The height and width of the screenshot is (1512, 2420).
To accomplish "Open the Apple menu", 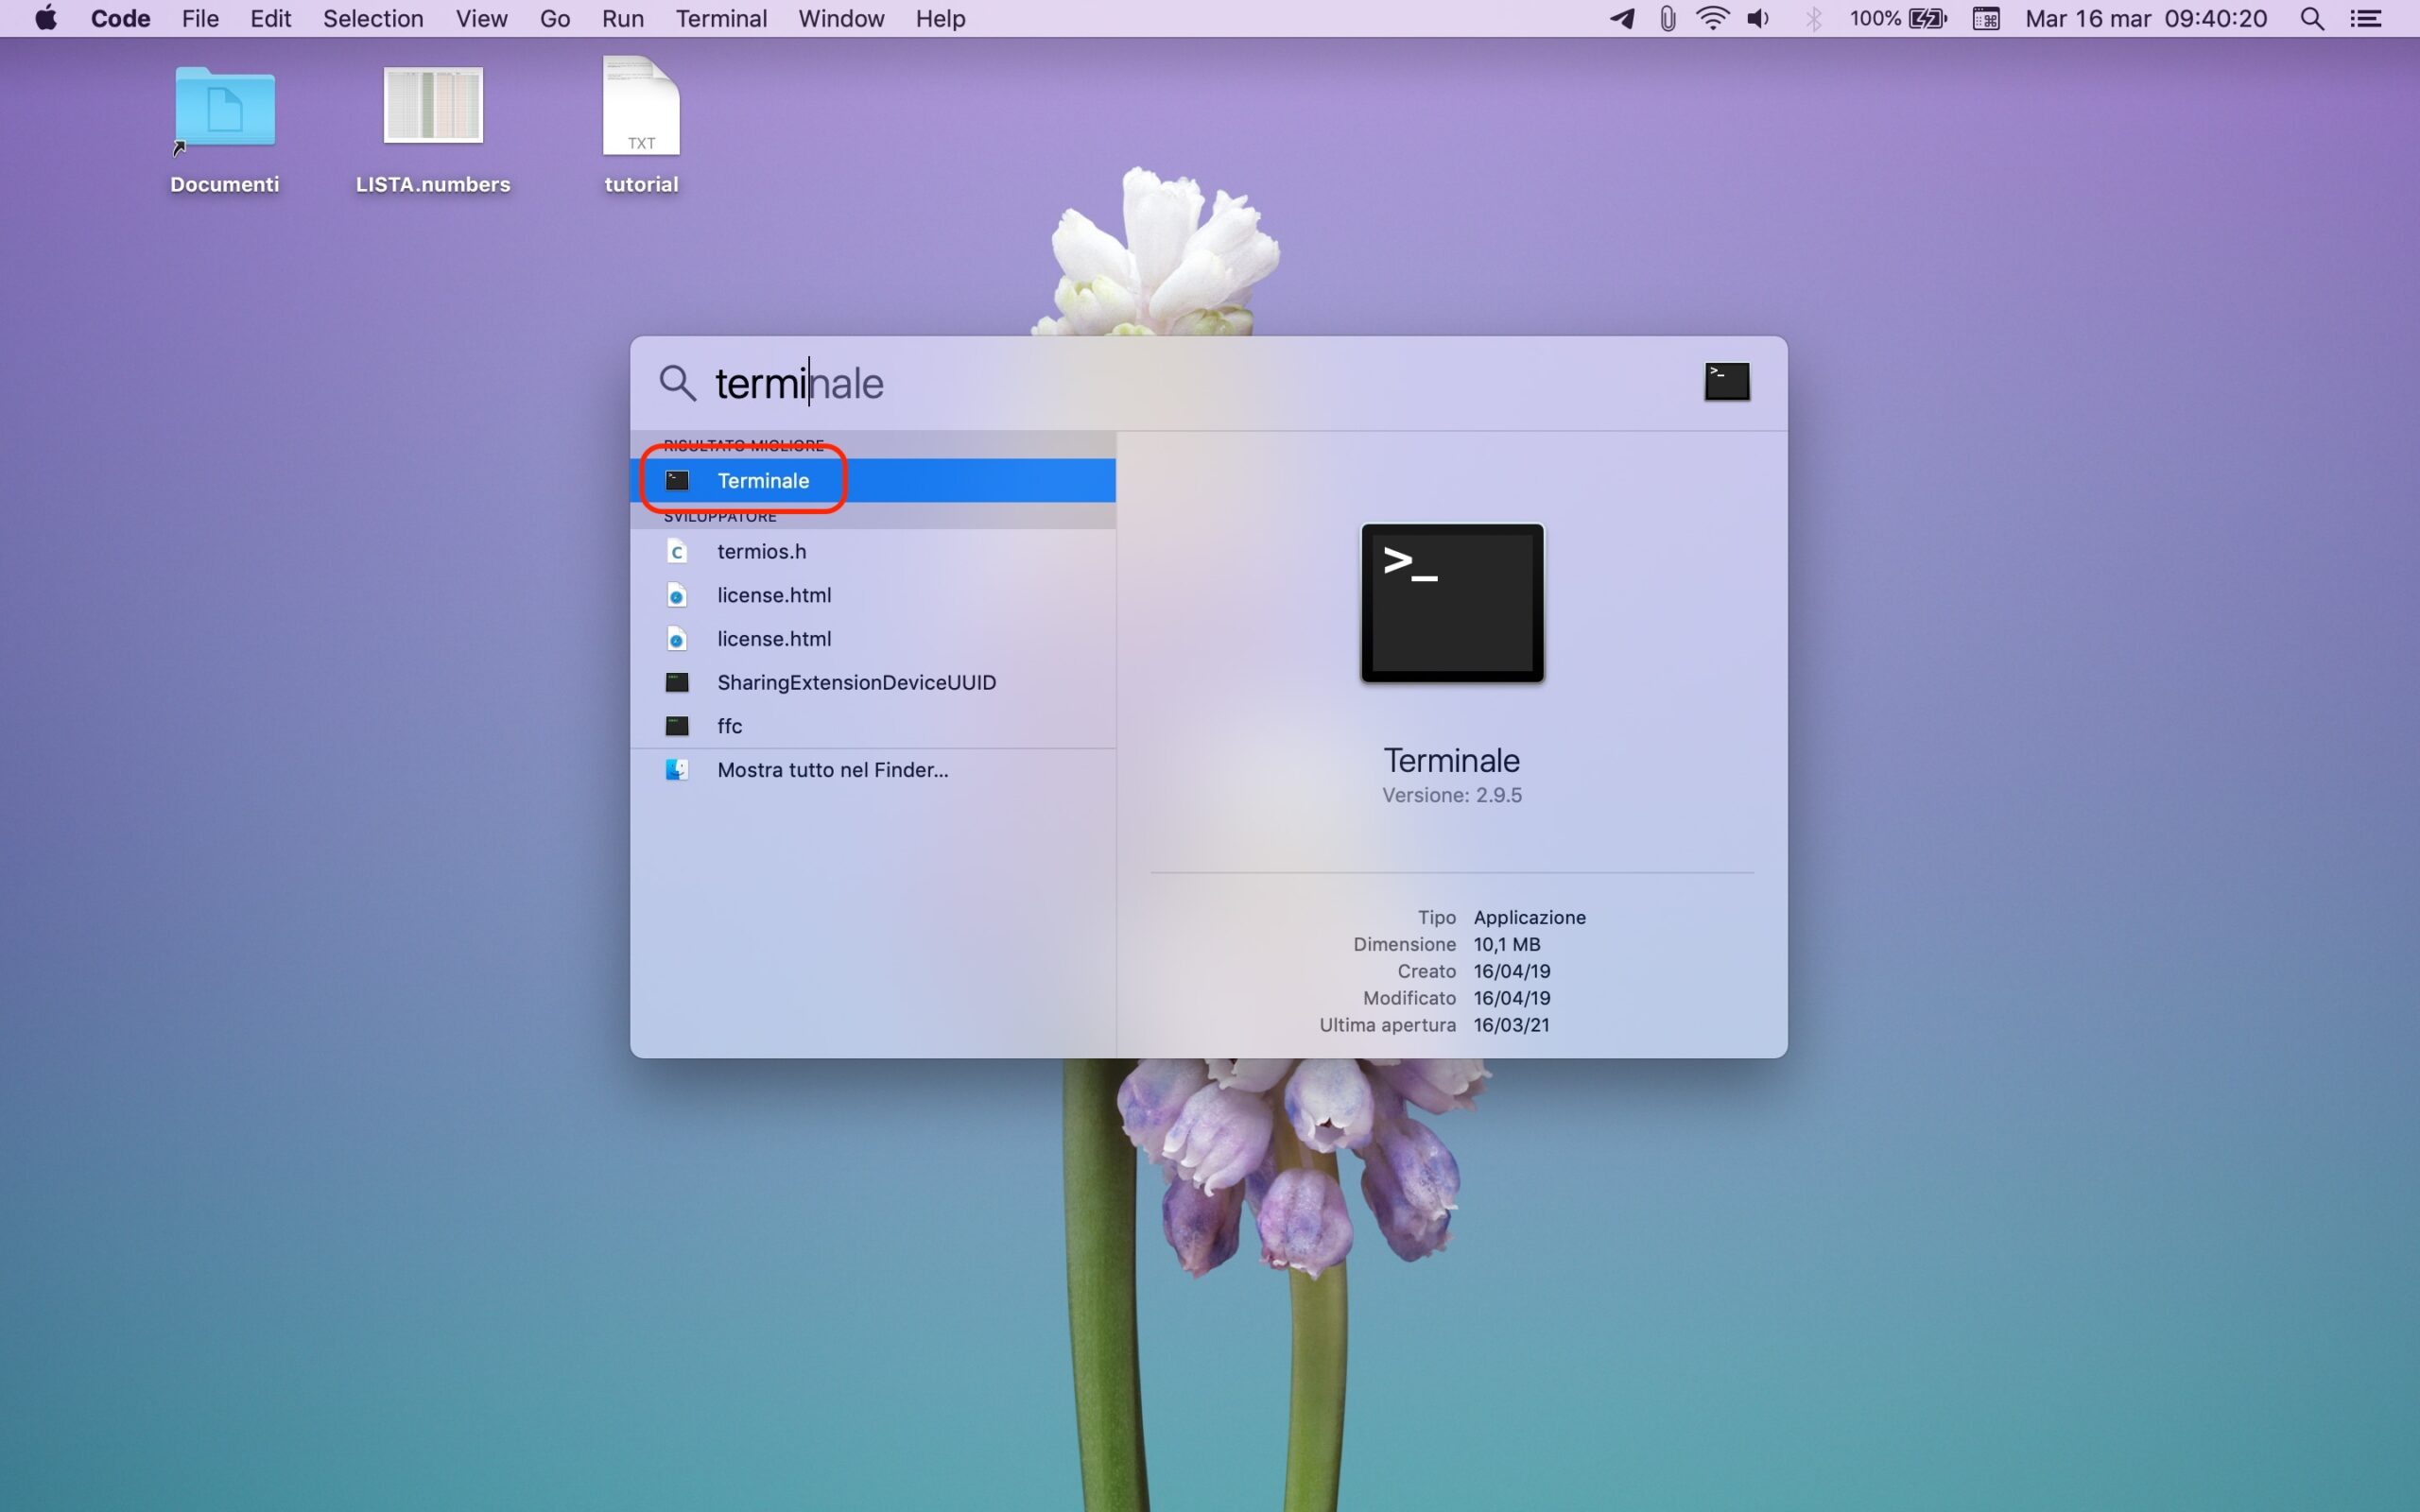I will pos(45,19).
